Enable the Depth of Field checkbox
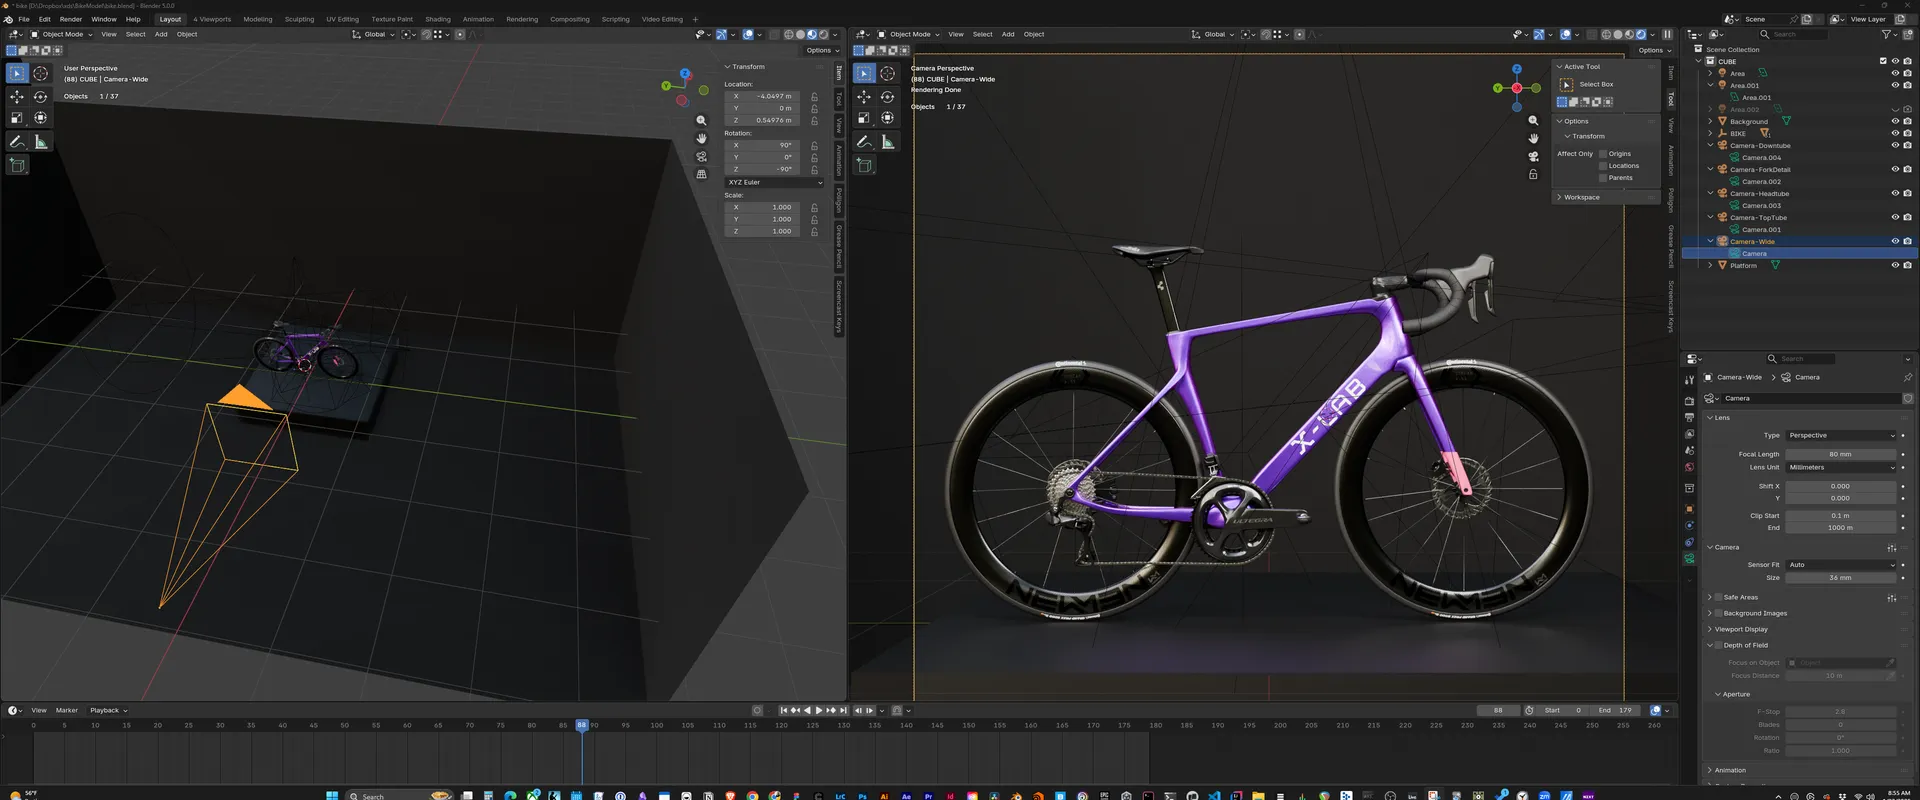The image size is (1920, 800). pyautogui.click(x=1718, y=645)
